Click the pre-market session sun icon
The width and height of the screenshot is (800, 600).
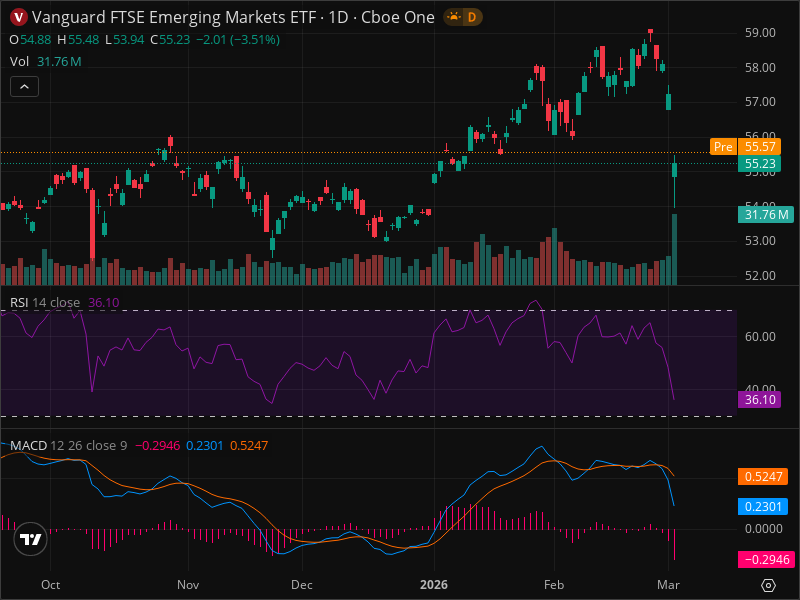453,17
